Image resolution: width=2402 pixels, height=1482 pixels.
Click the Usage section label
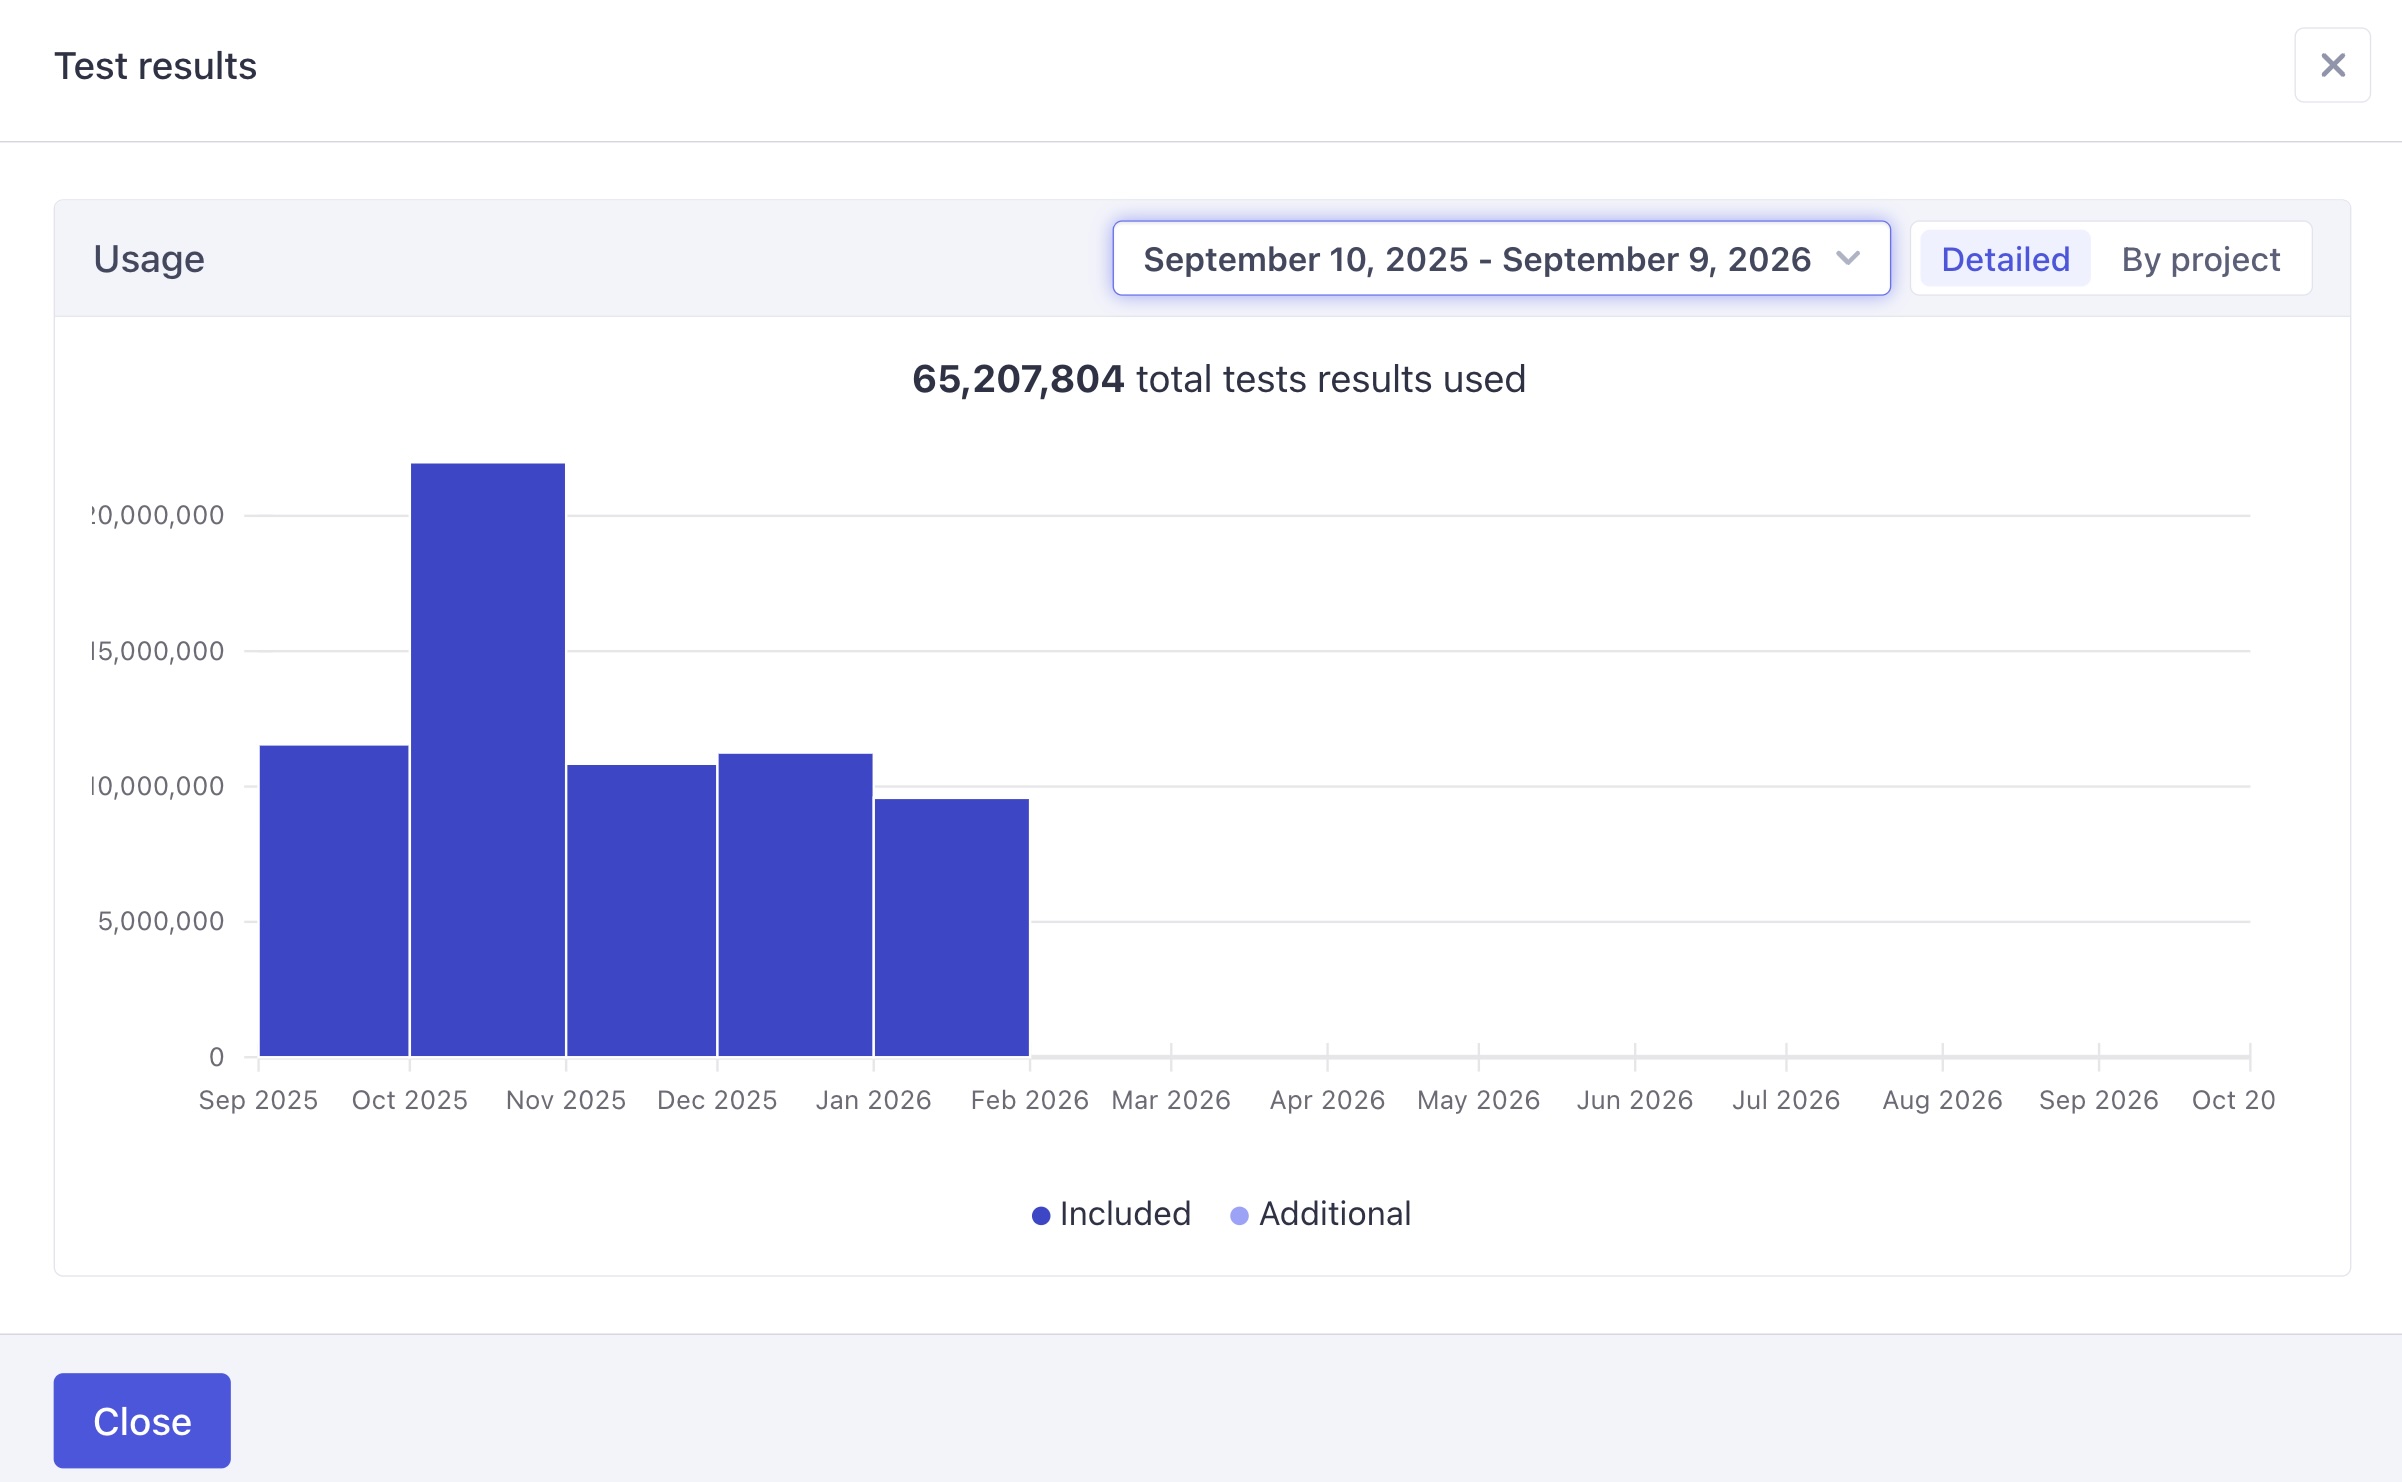[x=148, y=258]
